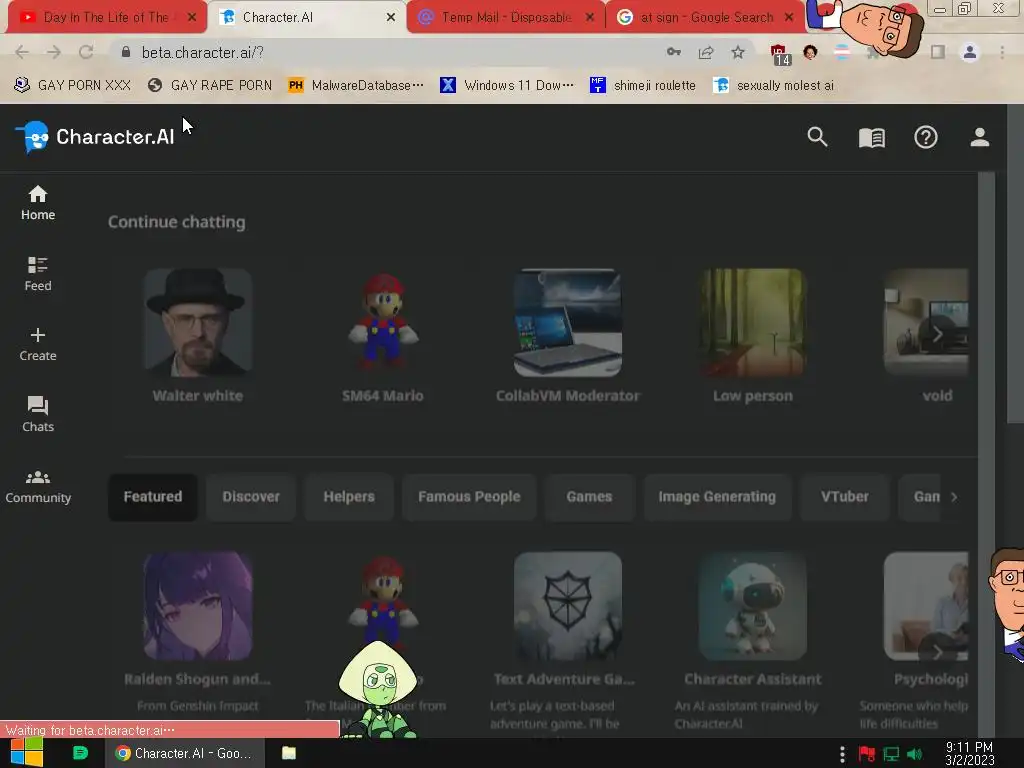This screenshot has width=1024, height=768.
Task: Click the share page icon in address bar
Action: [x=706, y=52]
